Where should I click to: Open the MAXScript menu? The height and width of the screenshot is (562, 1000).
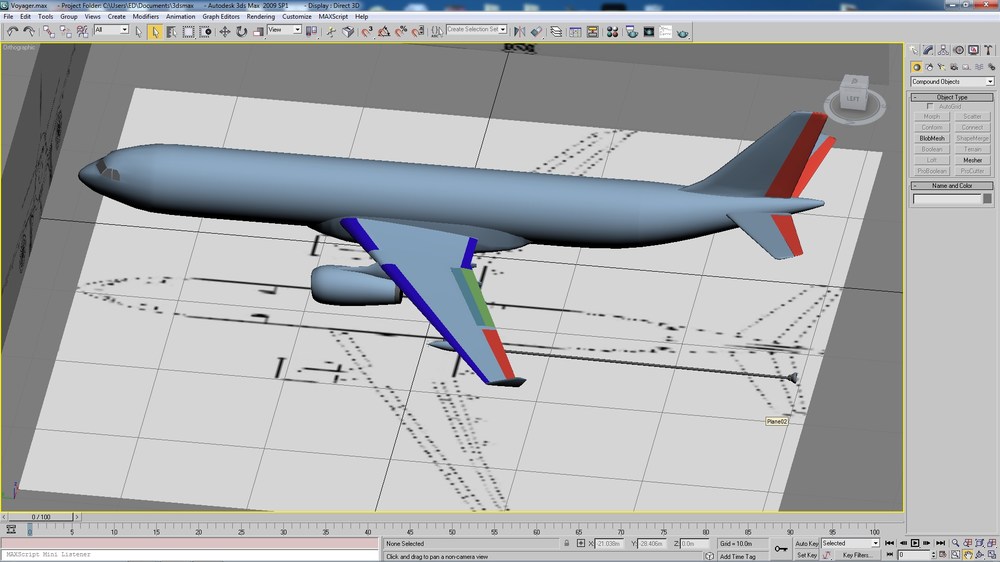[333, 17]
